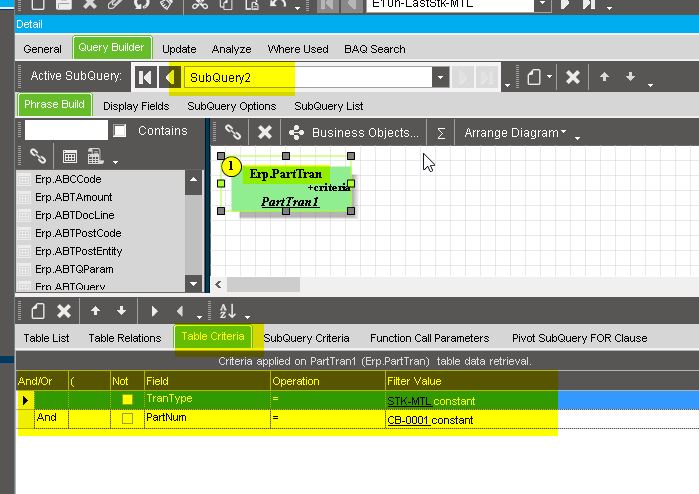
Task: Select Erp.ABTAmount in the table list
Action: (x=74, y=197)
